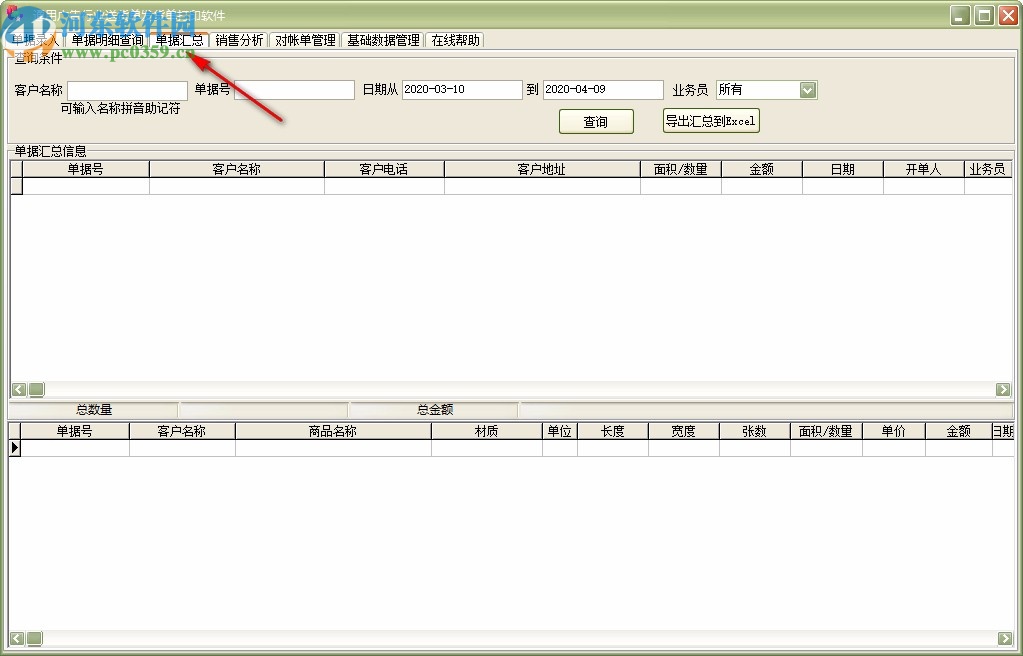1023x656 pixels.
Task: Run the 查询 button
Action: pyautogui.click(x=596, y=121)
